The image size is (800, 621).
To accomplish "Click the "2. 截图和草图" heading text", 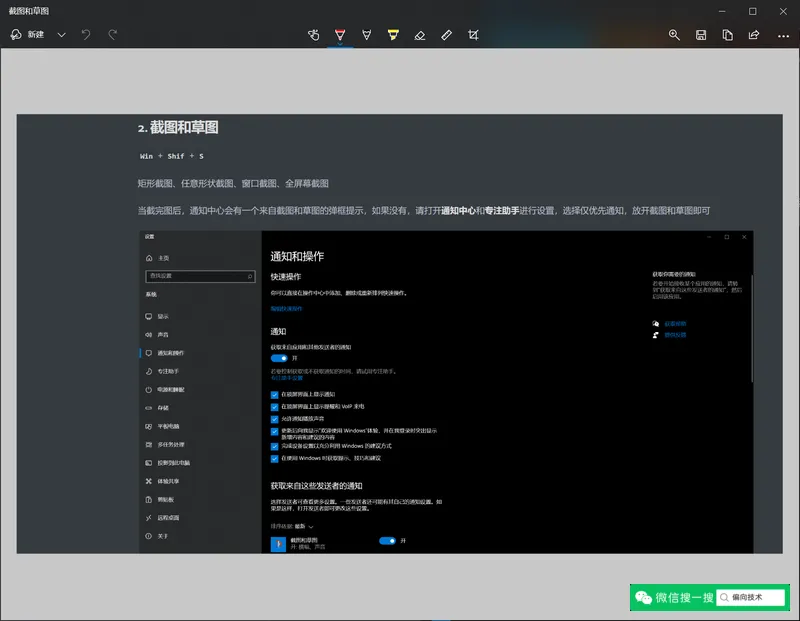I will coord(178,127).
